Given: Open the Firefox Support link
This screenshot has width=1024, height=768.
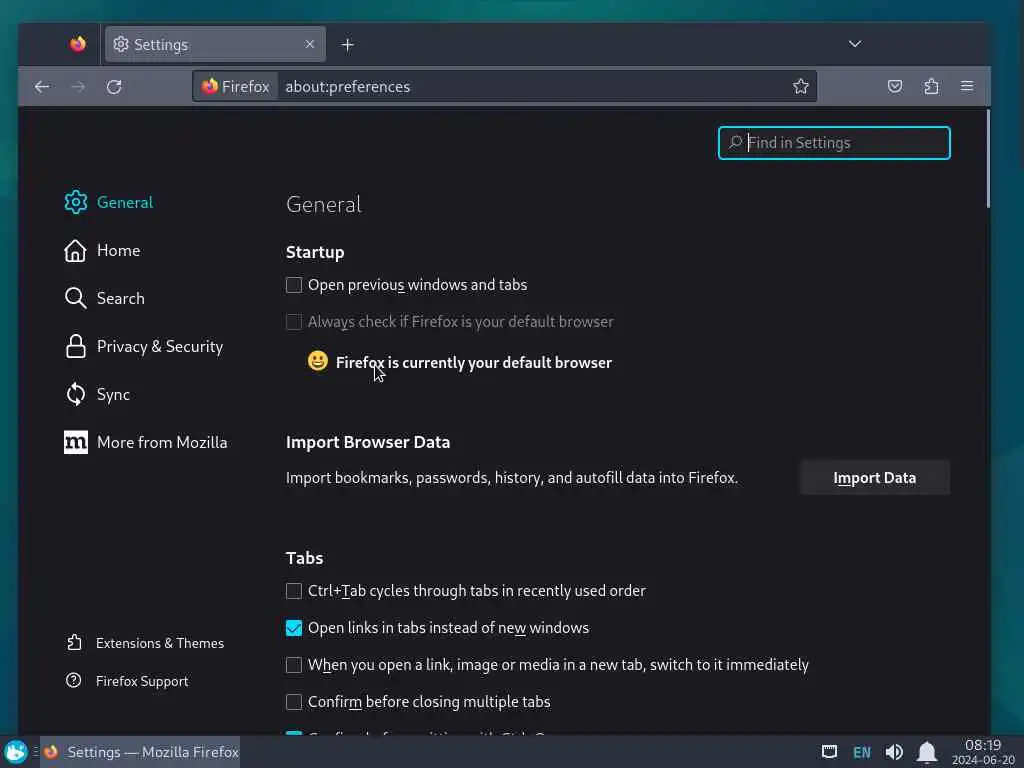Looking at the screenshot, I should point(127,681).
